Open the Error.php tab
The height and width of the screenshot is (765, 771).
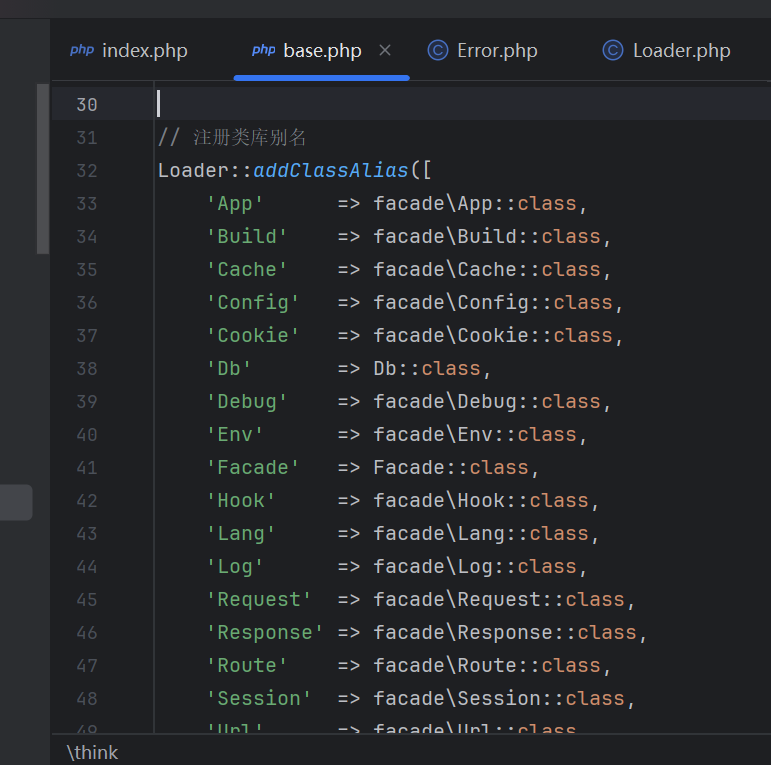[497, 50]
